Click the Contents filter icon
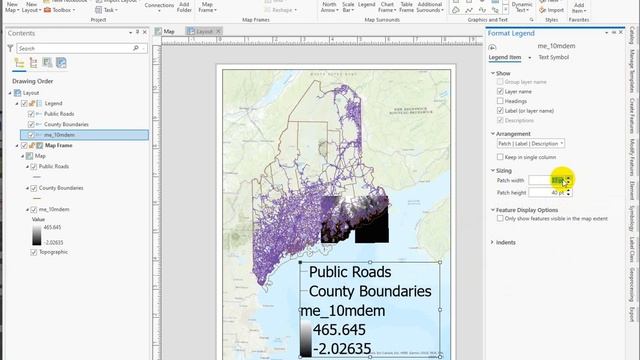This screenshot has height=360, width=640. 11,49
